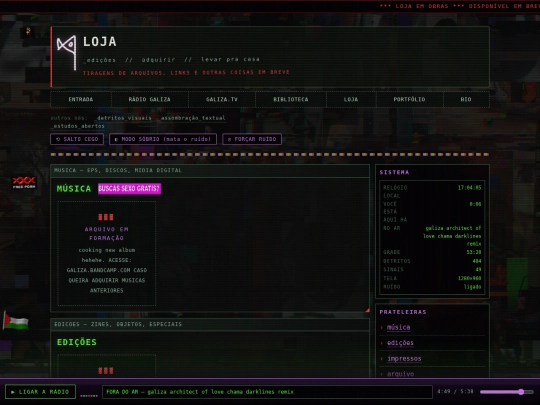
Task: Click the MÚSICA green heading
Action: (x=74, y=189)
